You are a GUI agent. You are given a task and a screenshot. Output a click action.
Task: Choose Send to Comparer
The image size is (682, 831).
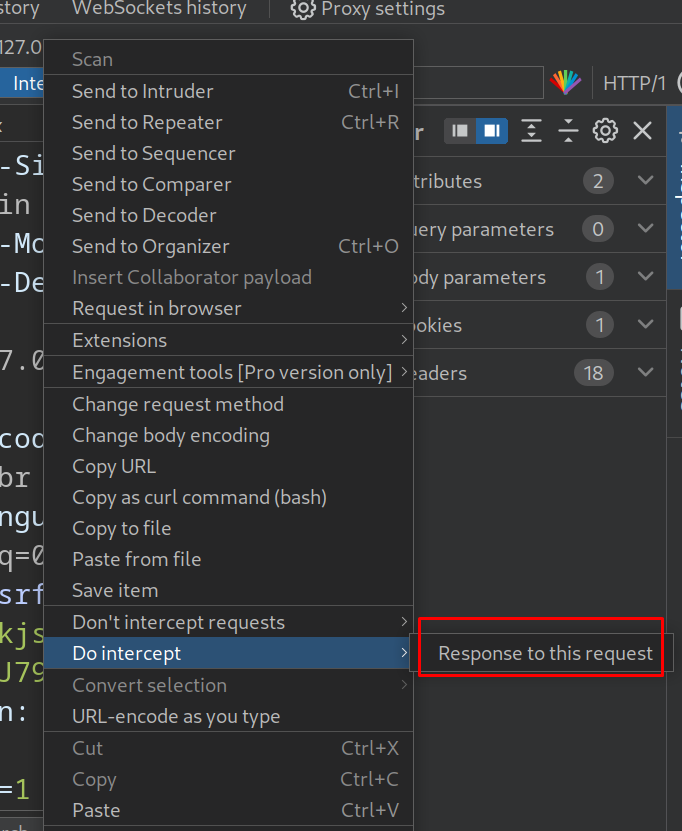228,184
